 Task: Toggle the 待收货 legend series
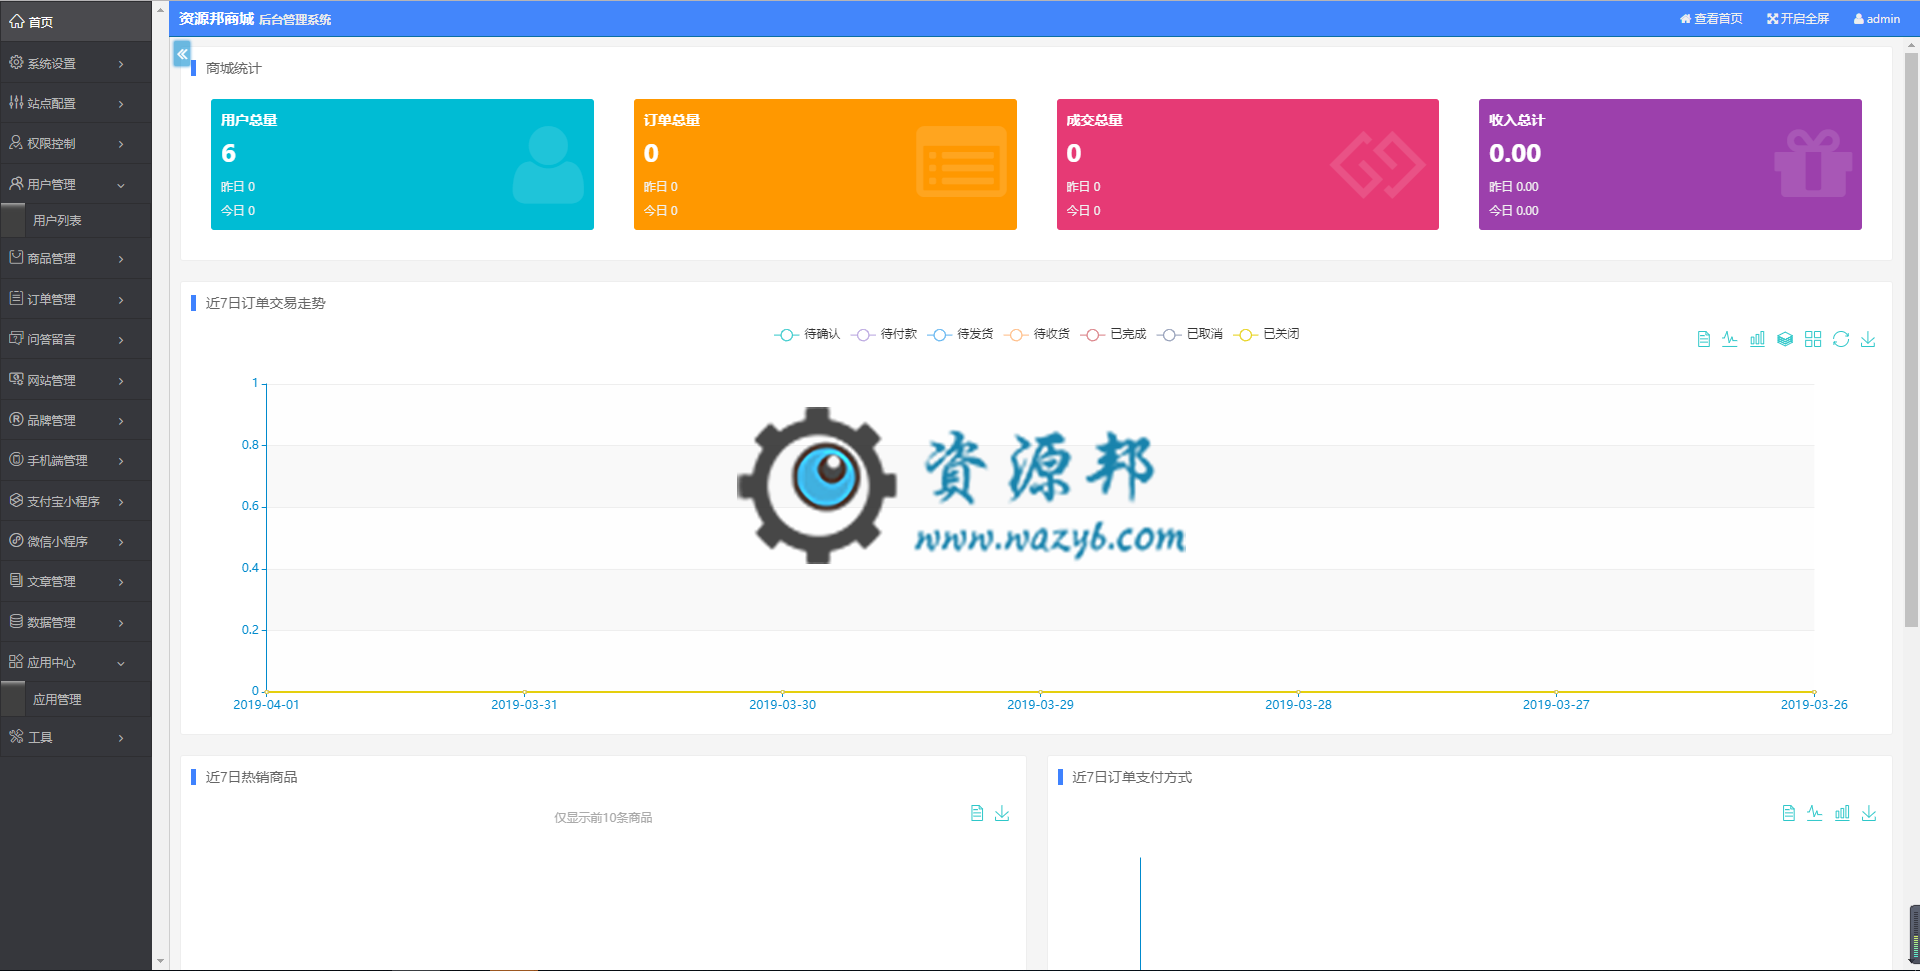click(1037, 334)
